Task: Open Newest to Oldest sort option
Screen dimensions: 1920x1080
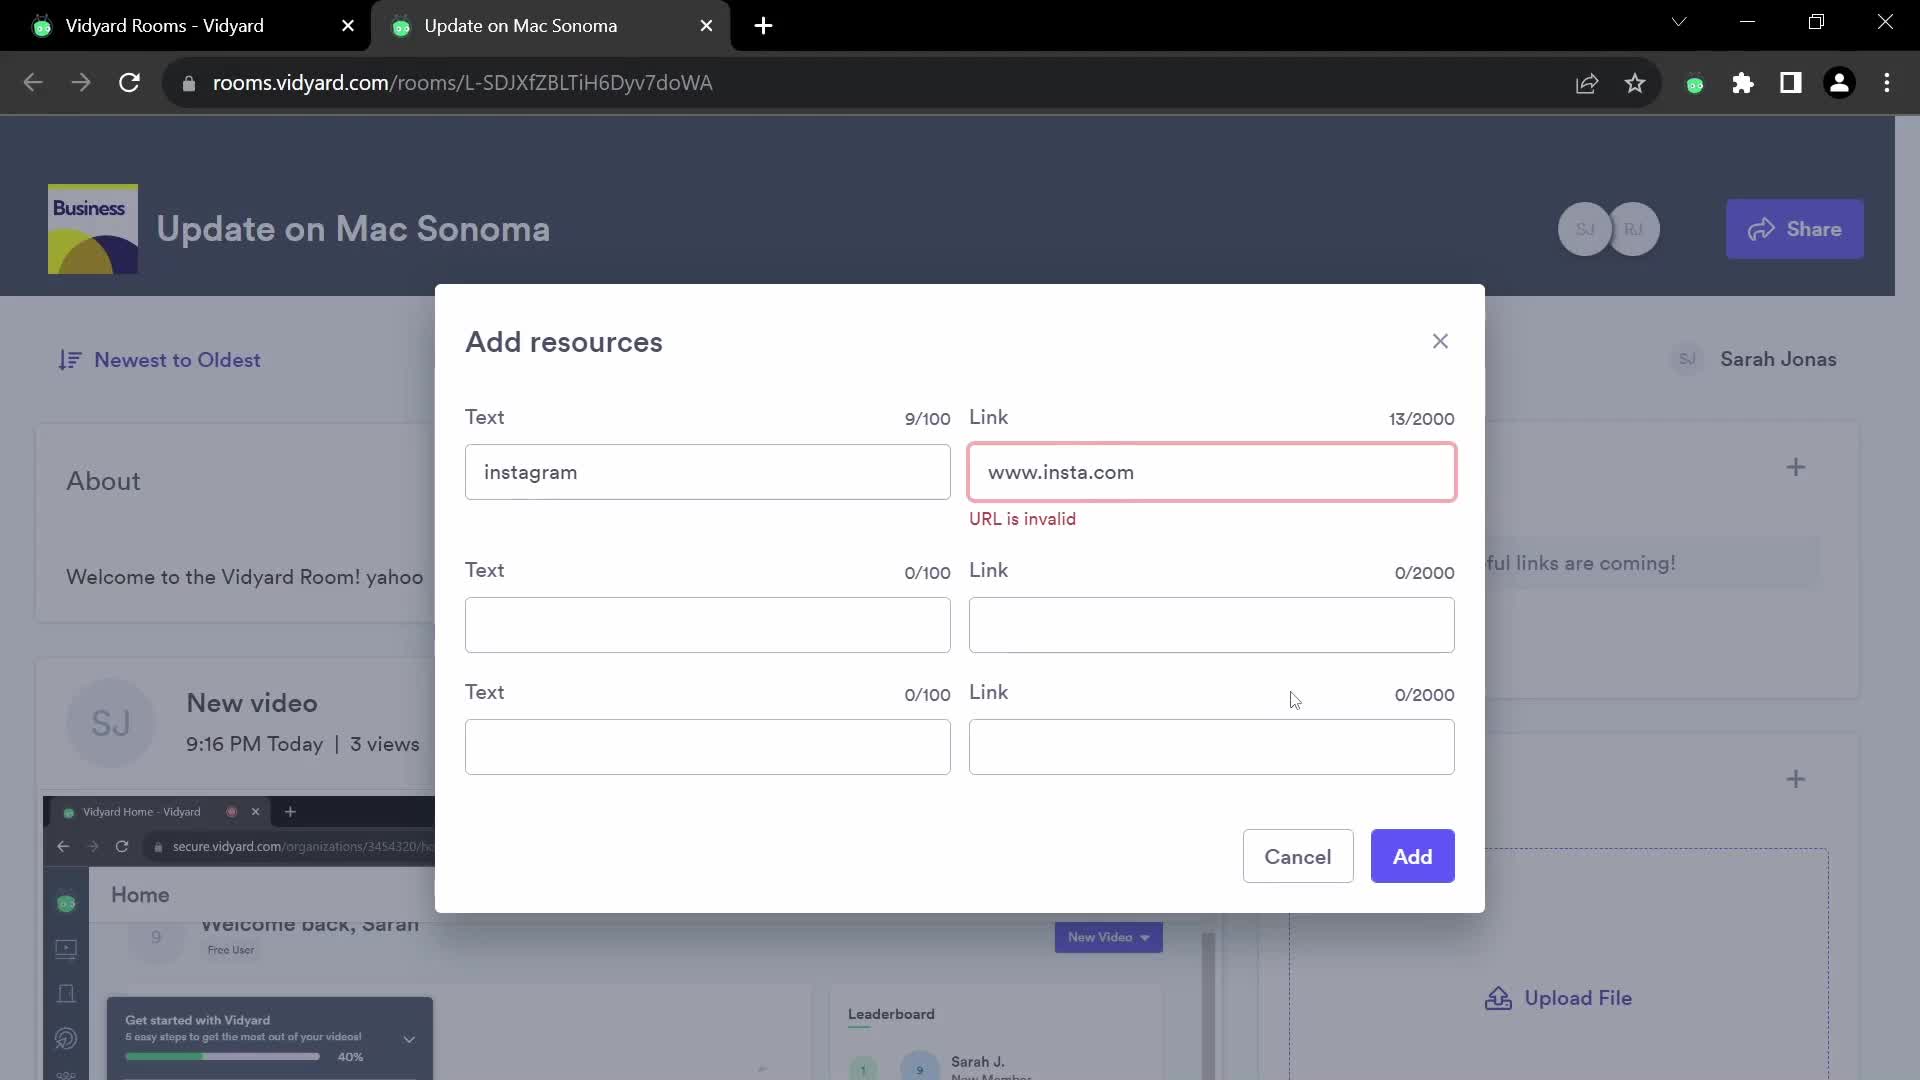Action: [x=160, y=360]
